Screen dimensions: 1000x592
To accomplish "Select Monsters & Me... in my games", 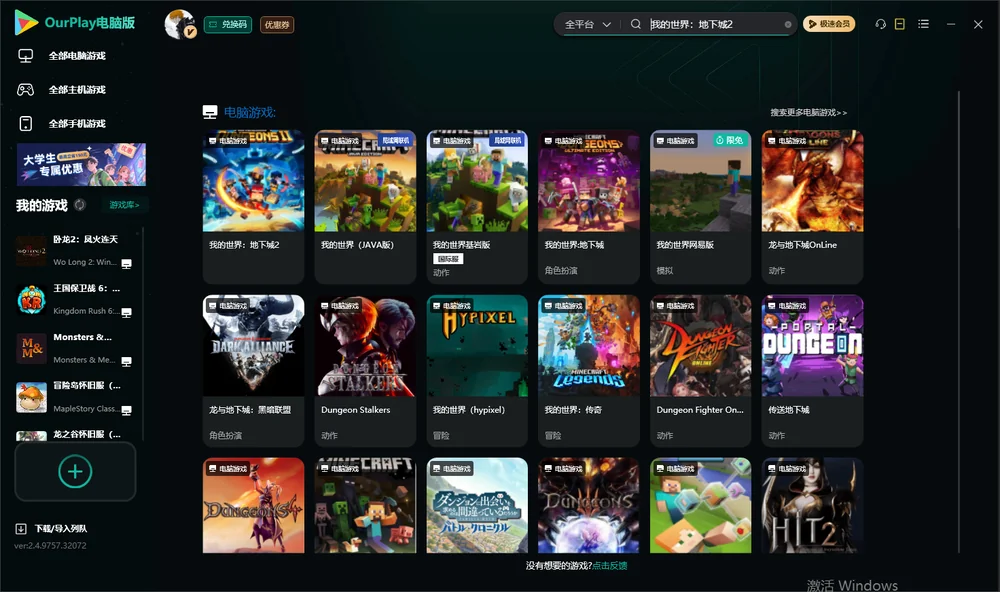I will (75, 348).
